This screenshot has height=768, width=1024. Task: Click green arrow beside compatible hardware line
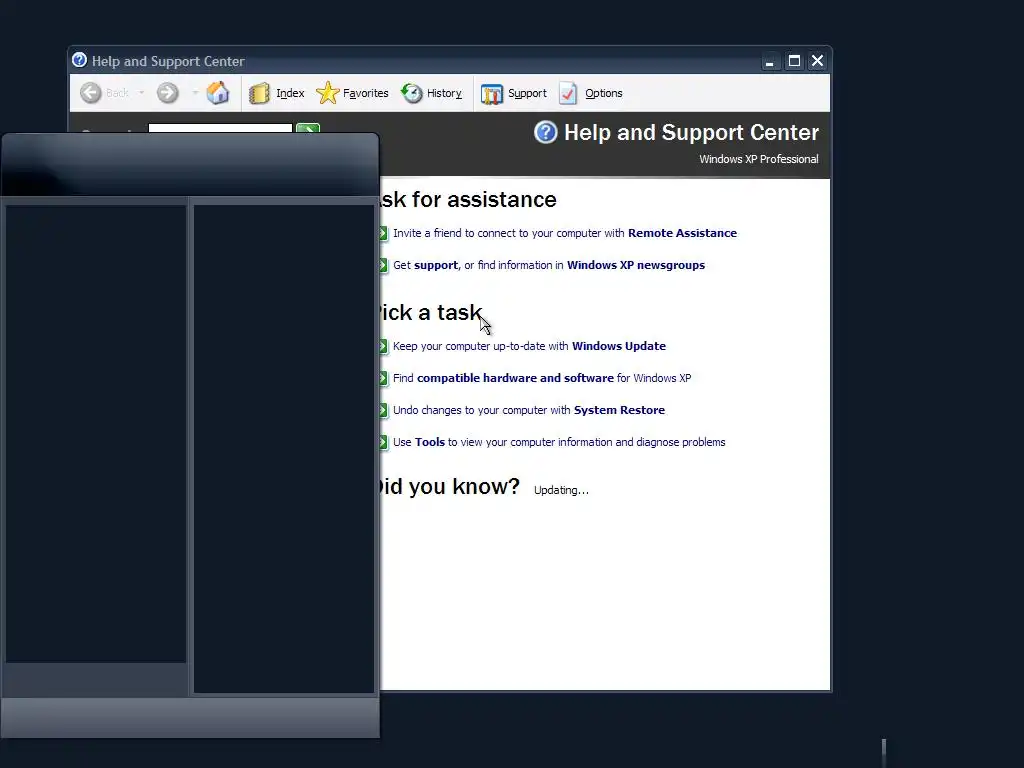coord(383,378)
